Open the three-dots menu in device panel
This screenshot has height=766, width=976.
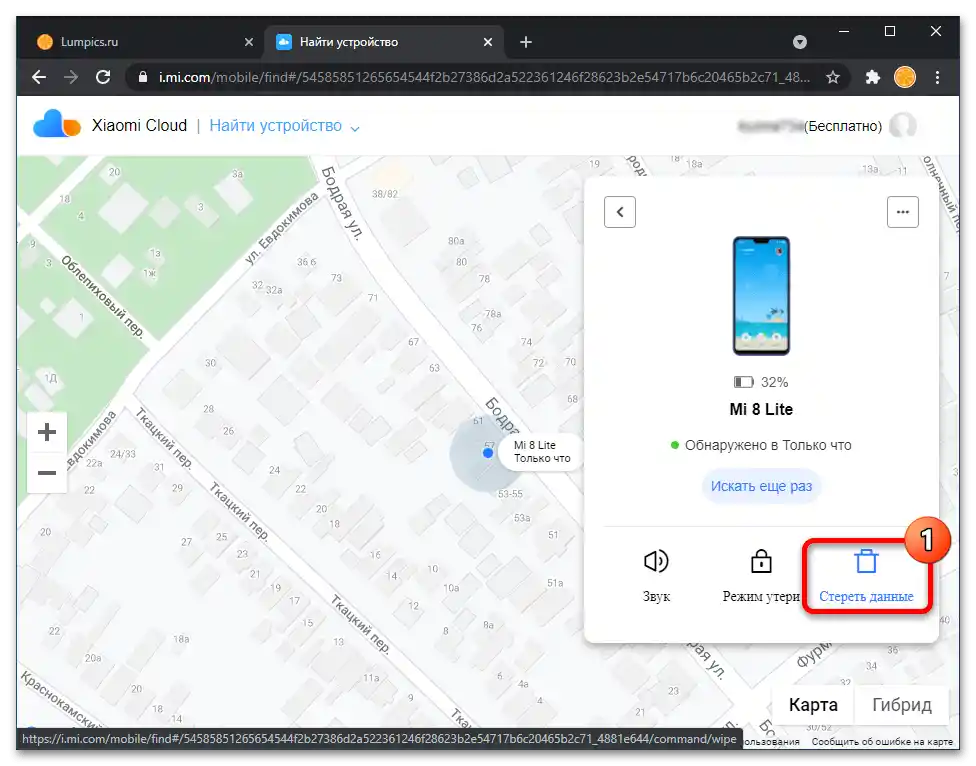[903, 212]
